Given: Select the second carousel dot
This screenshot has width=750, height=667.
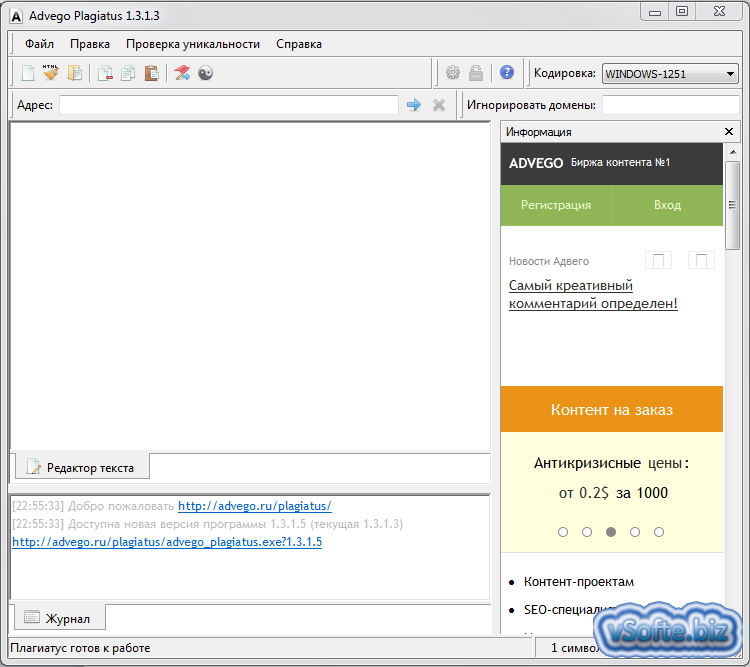Looking at the screenshot, I should pos(587,532).
